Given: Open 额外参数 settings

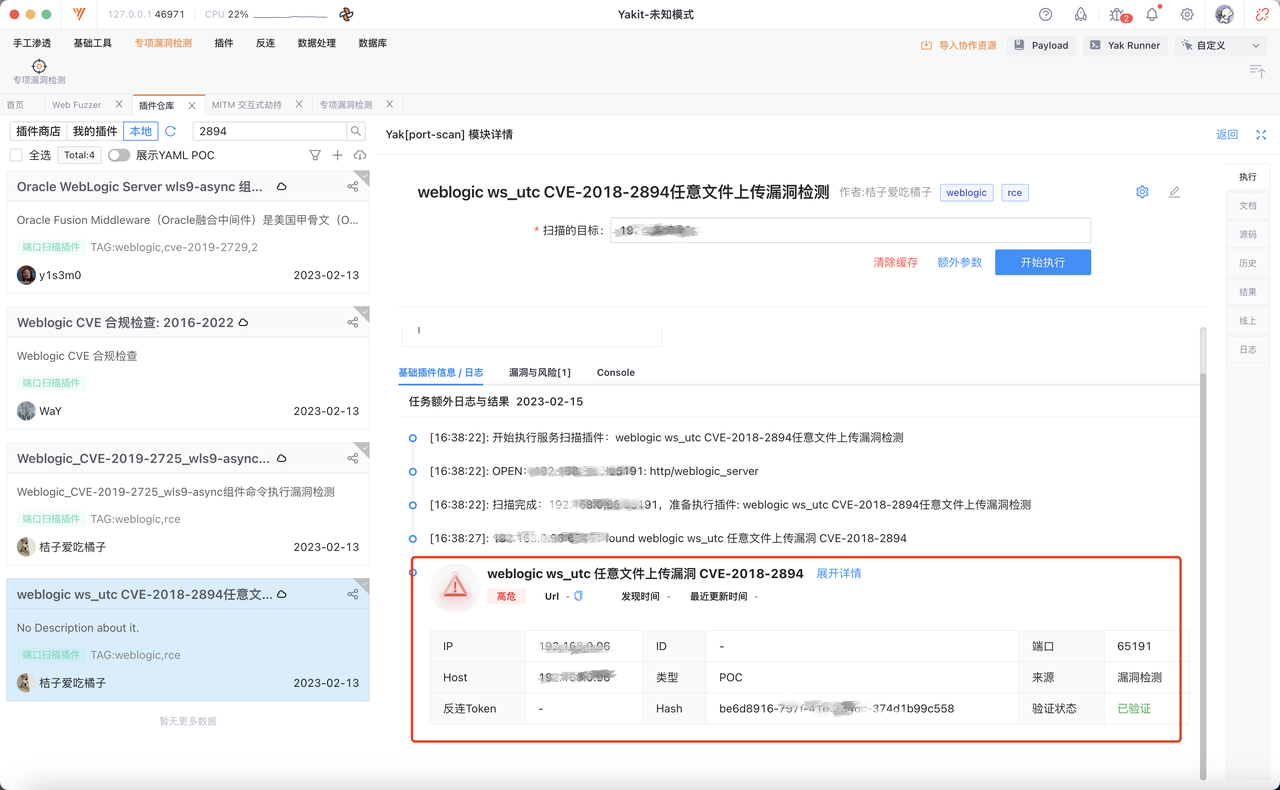Looking at the screenshot, I should (x=960, y=262).
